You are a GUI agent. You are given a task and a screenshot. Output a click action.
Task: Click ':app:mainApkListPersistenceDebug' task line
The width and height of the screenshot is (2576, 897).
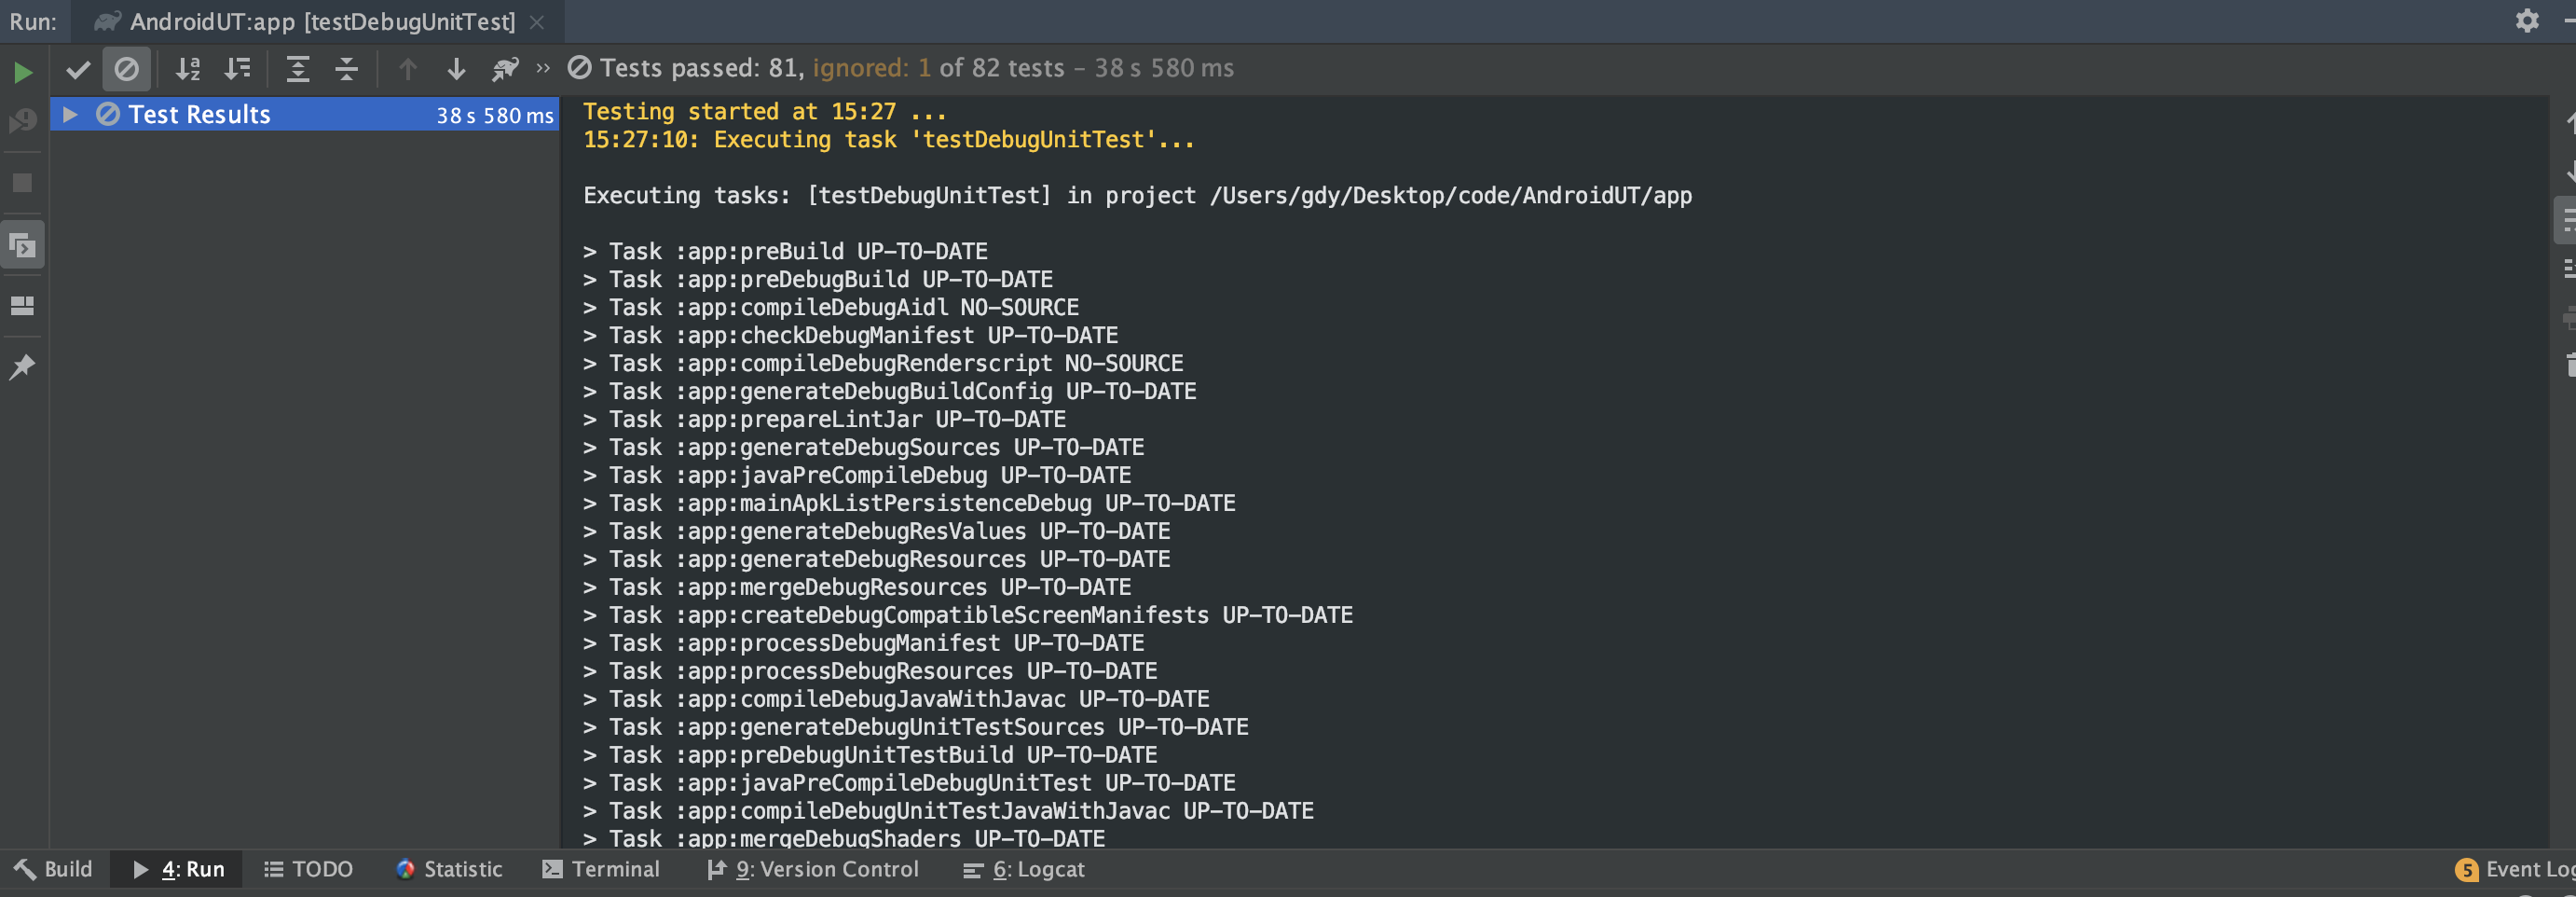909,504
